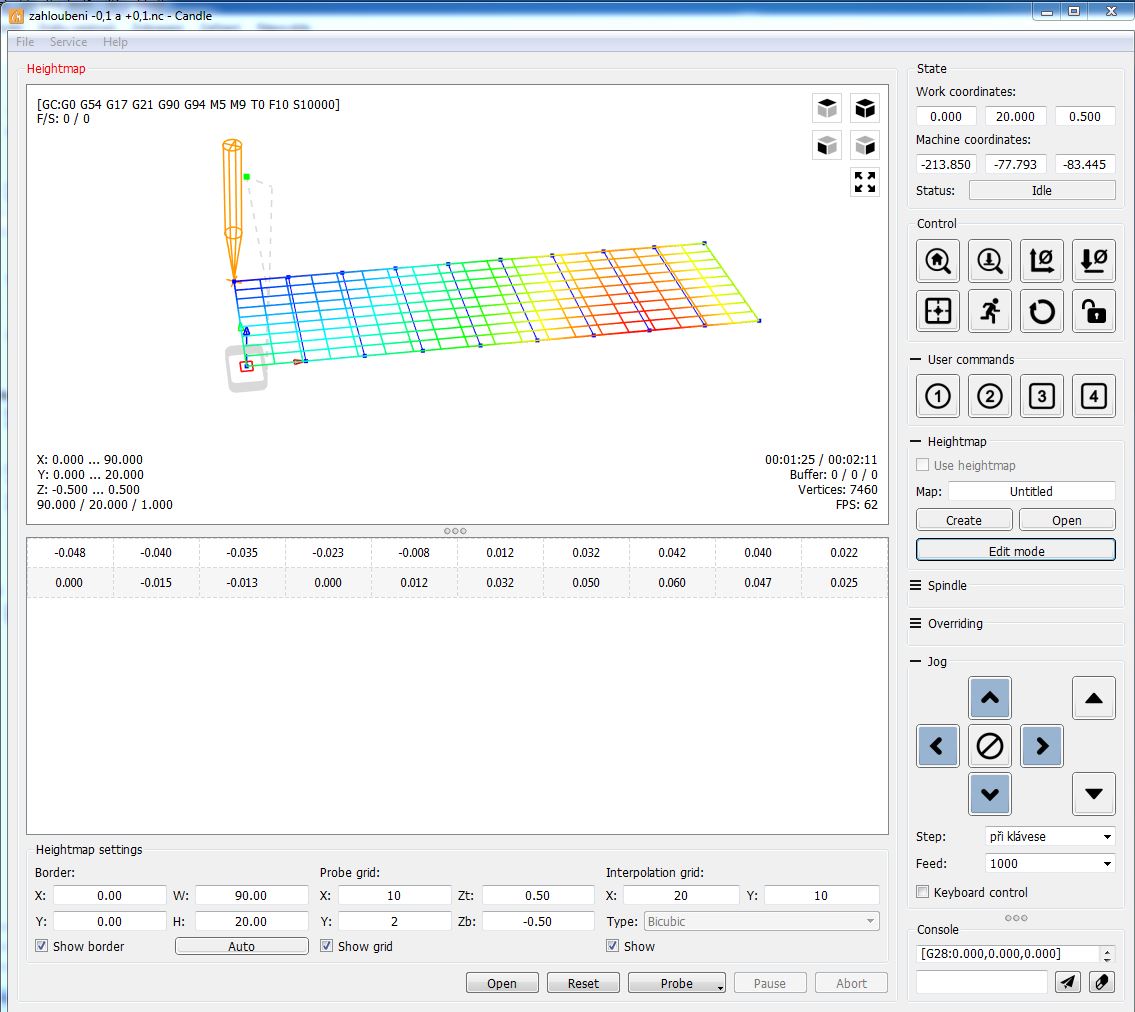Screen dimensions: 1135x1012
Task: Click the Zero XY icon in Control
Action: [1042, 261]
